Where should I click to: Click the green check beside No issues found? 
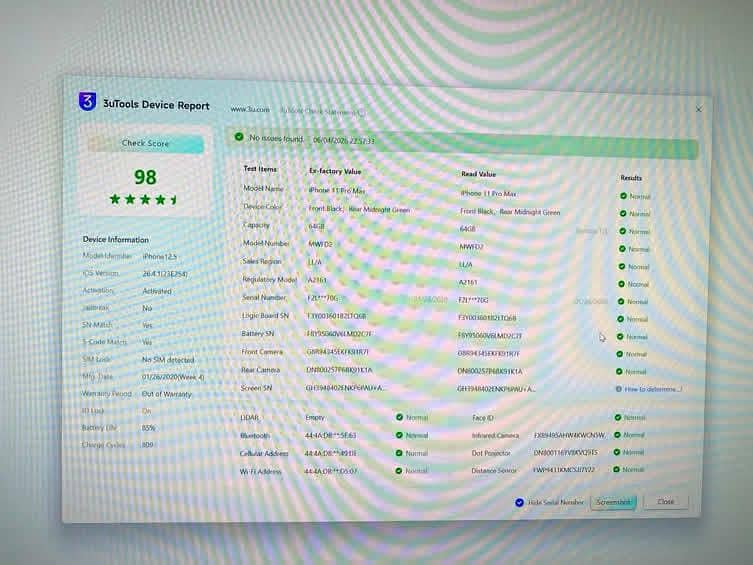pos(239,137)
